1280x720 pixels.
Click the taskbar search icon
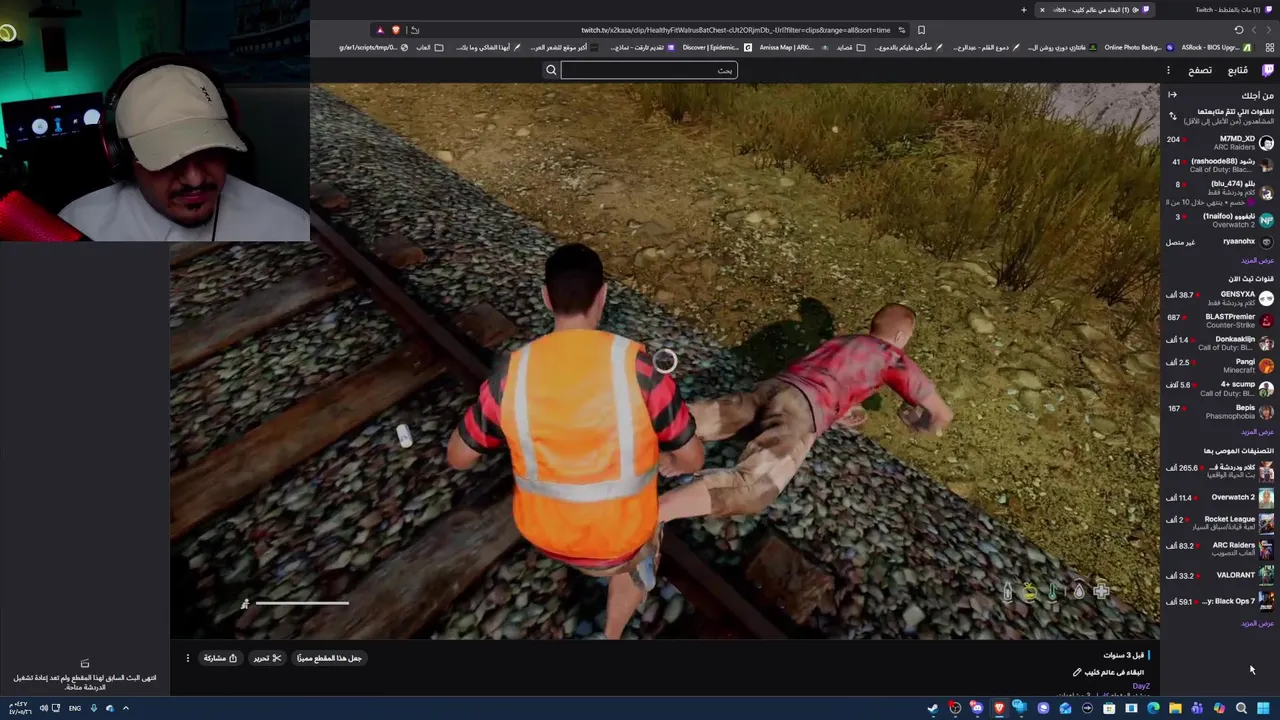[1241, 709]
